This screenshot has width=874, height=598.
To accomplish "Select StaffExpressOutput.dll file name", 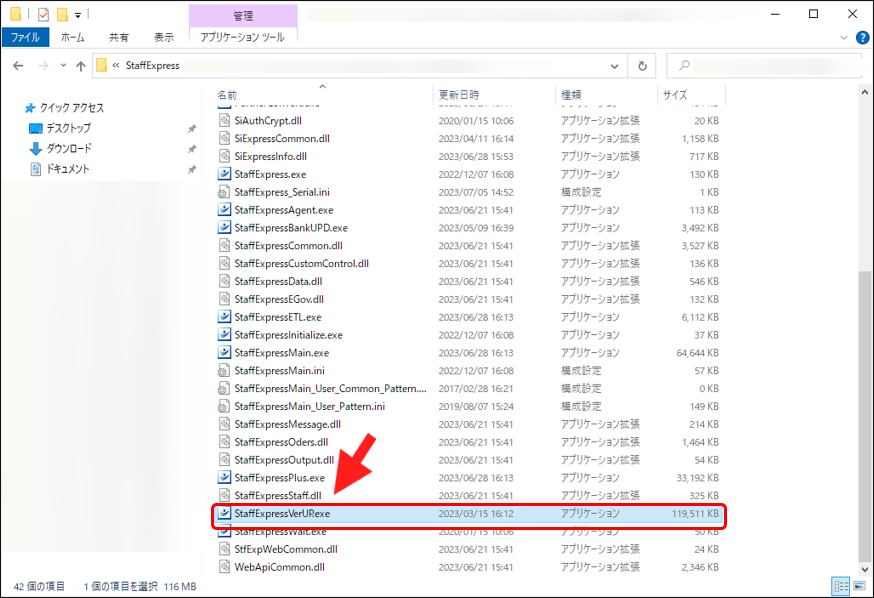I will point(284,459).
